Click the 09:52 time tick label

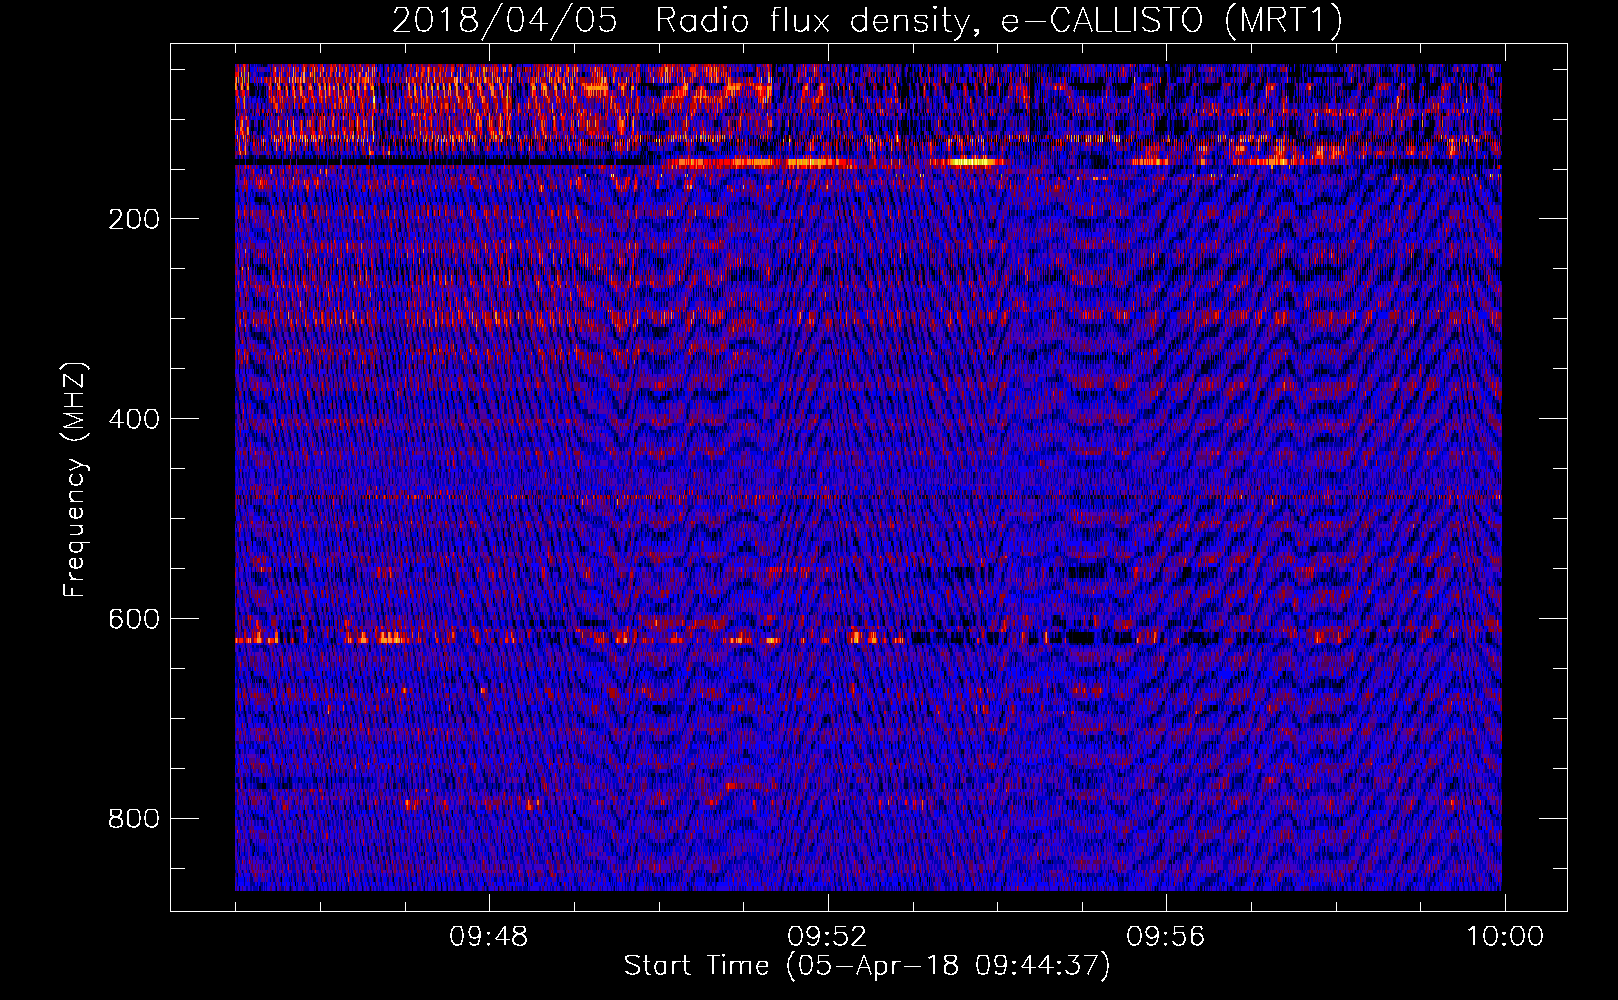(x=827, y=937)
